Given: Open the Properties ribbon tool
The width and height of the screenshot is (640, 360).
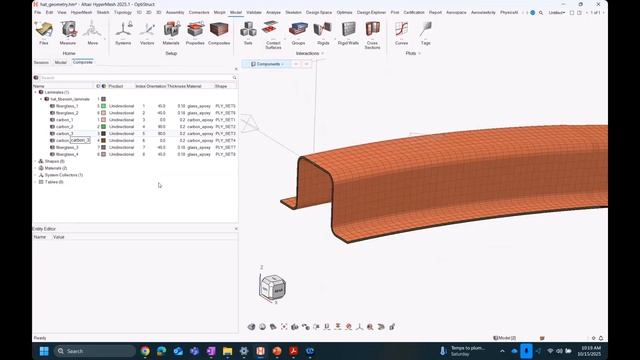Looking at the screenshot, I should pos(195,33).
